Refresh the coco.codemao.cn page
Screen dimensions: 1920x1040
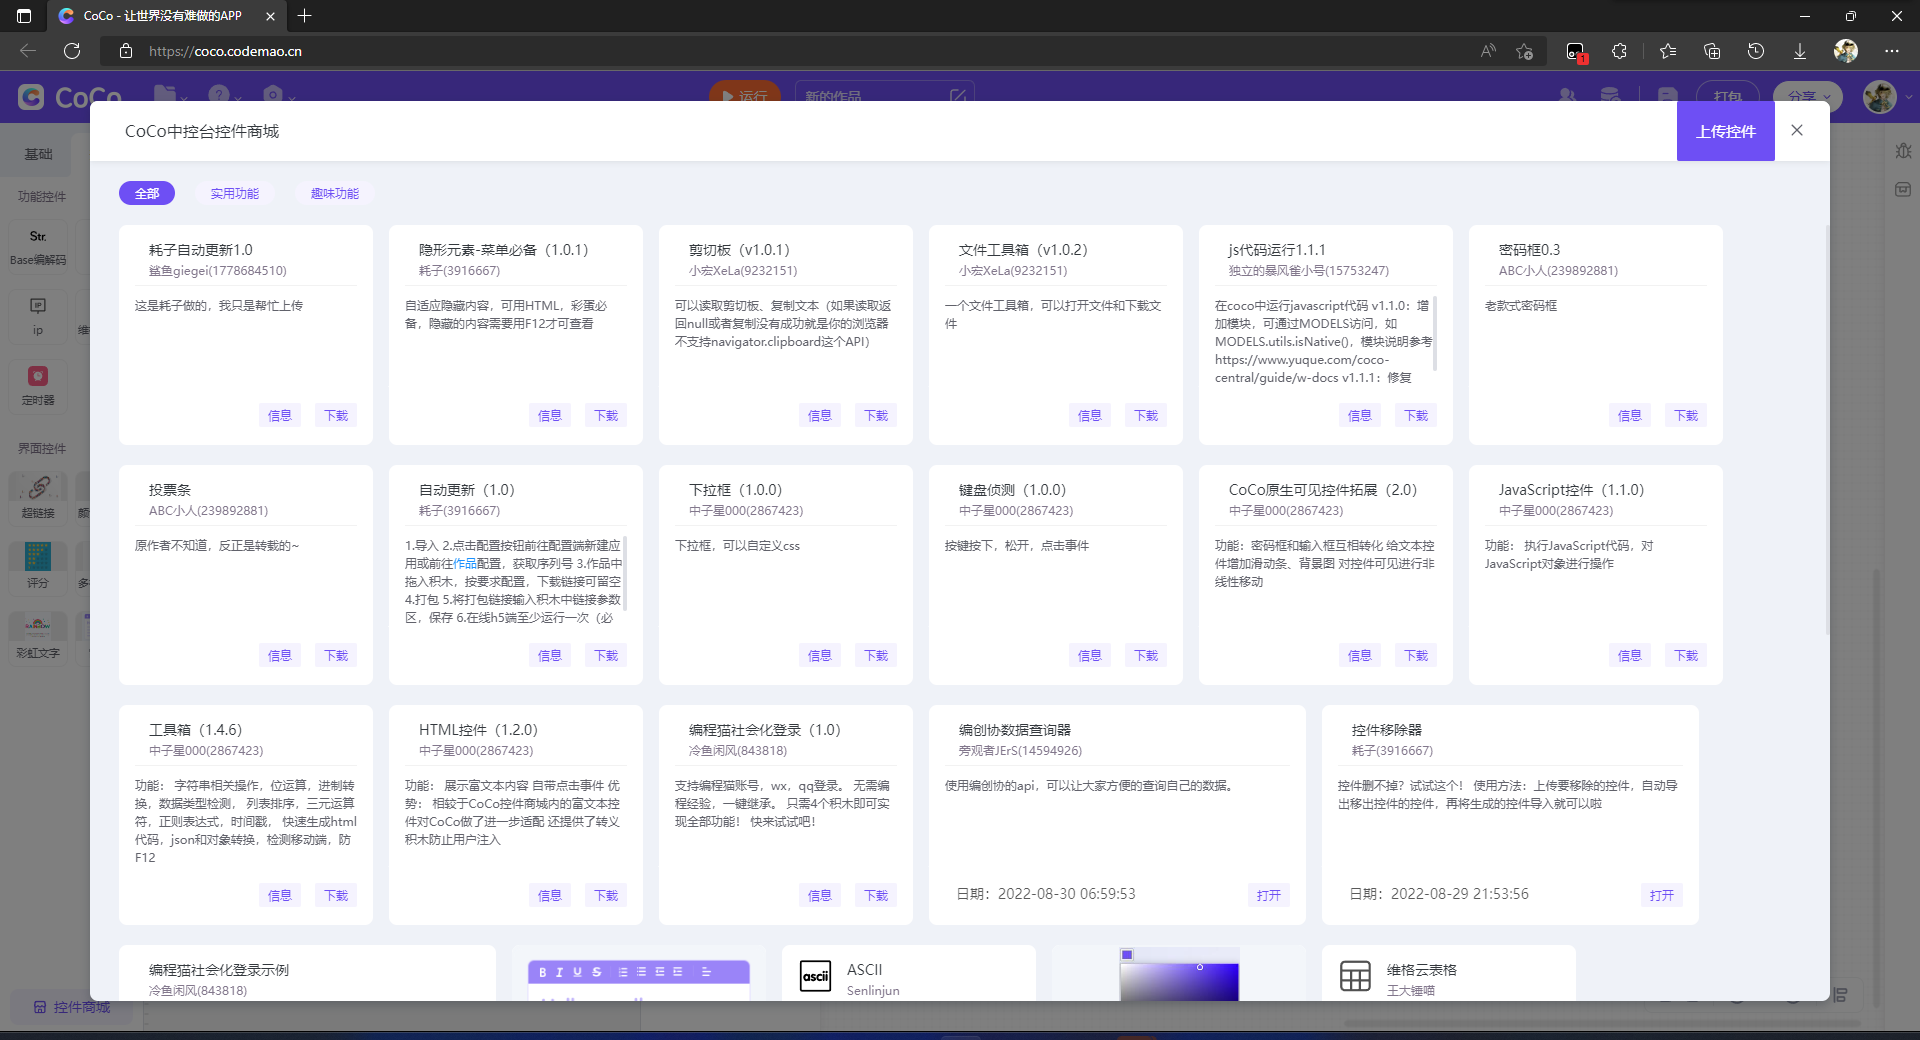tap(72, 51)
